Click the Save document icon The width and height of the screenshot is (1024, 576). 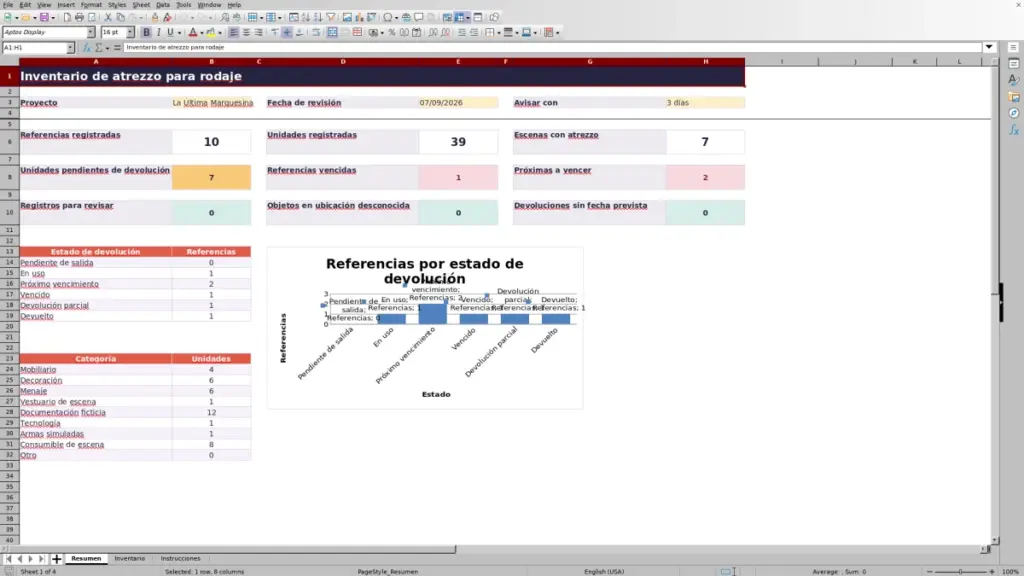tap(44, 17)
